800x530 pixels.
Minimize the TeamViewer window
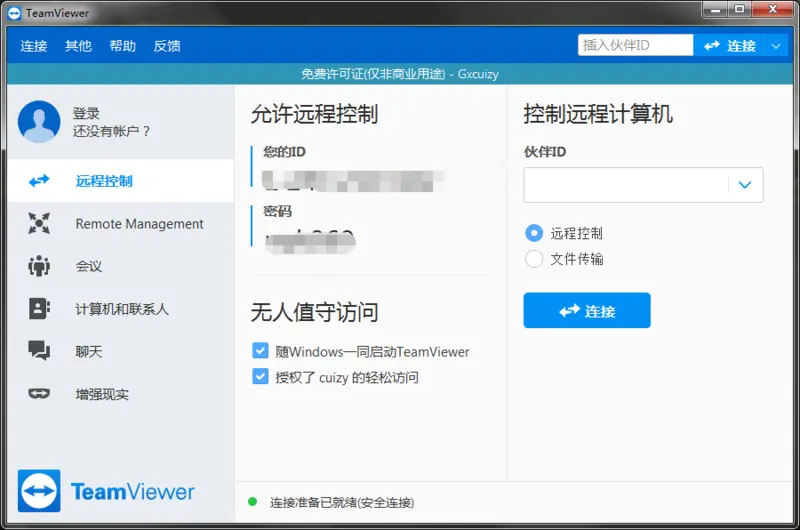[715, 9]
